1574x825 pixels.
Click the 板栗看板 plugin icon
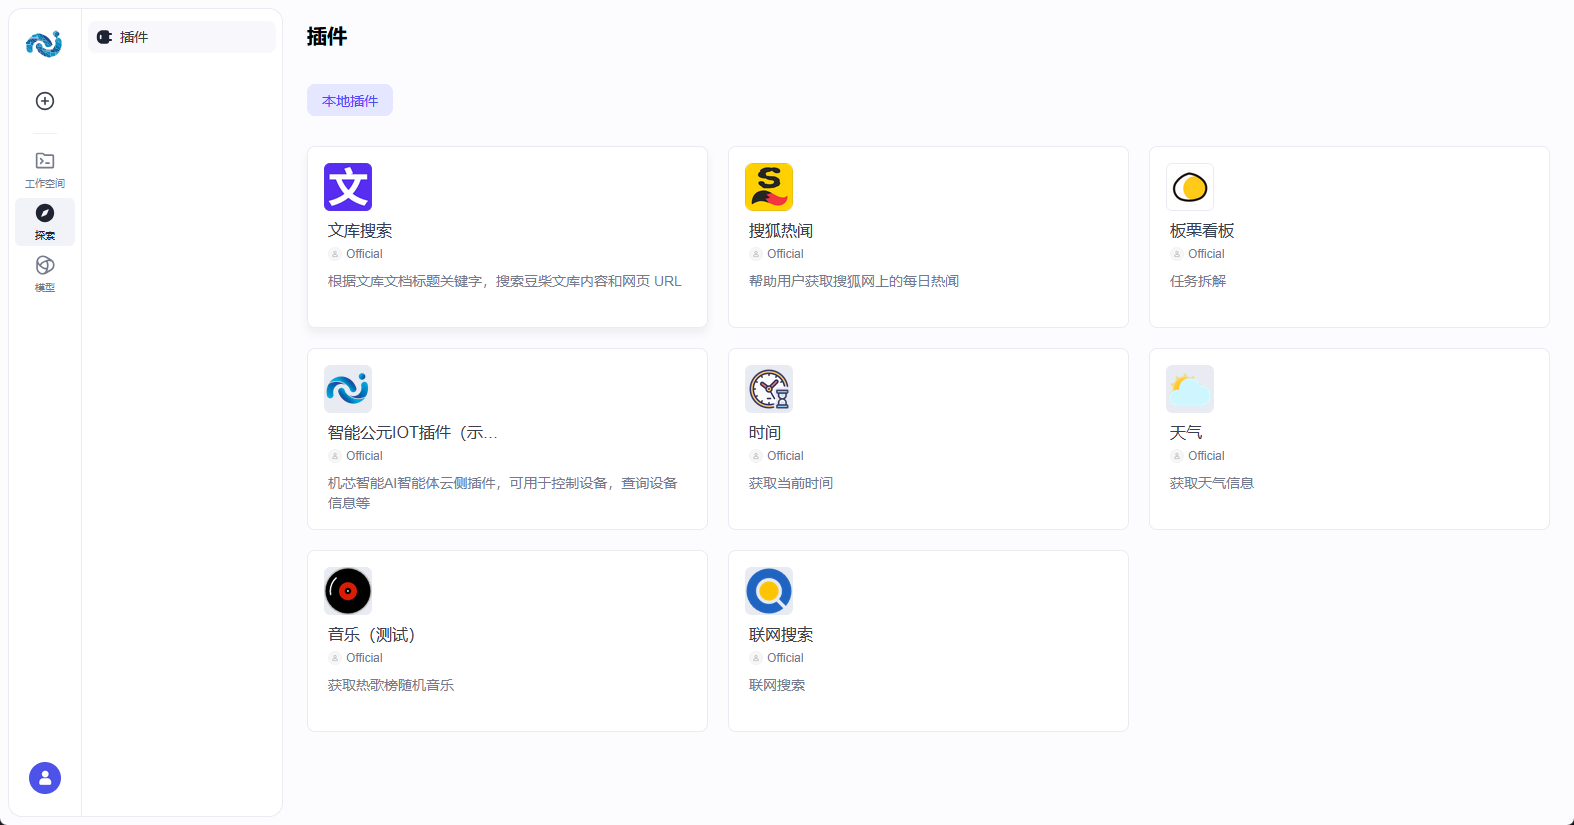click(x=1190, y=187)
